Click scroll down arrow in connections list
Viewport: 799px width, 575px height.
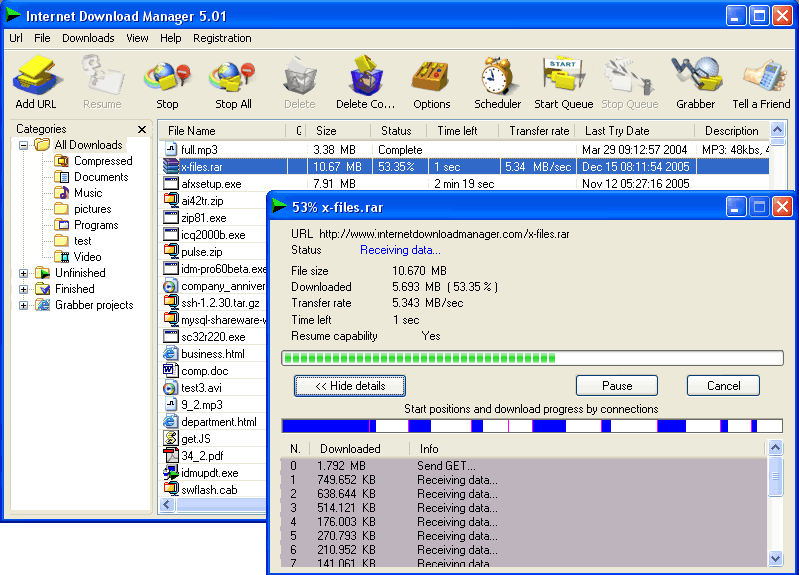tap(775, 558)
